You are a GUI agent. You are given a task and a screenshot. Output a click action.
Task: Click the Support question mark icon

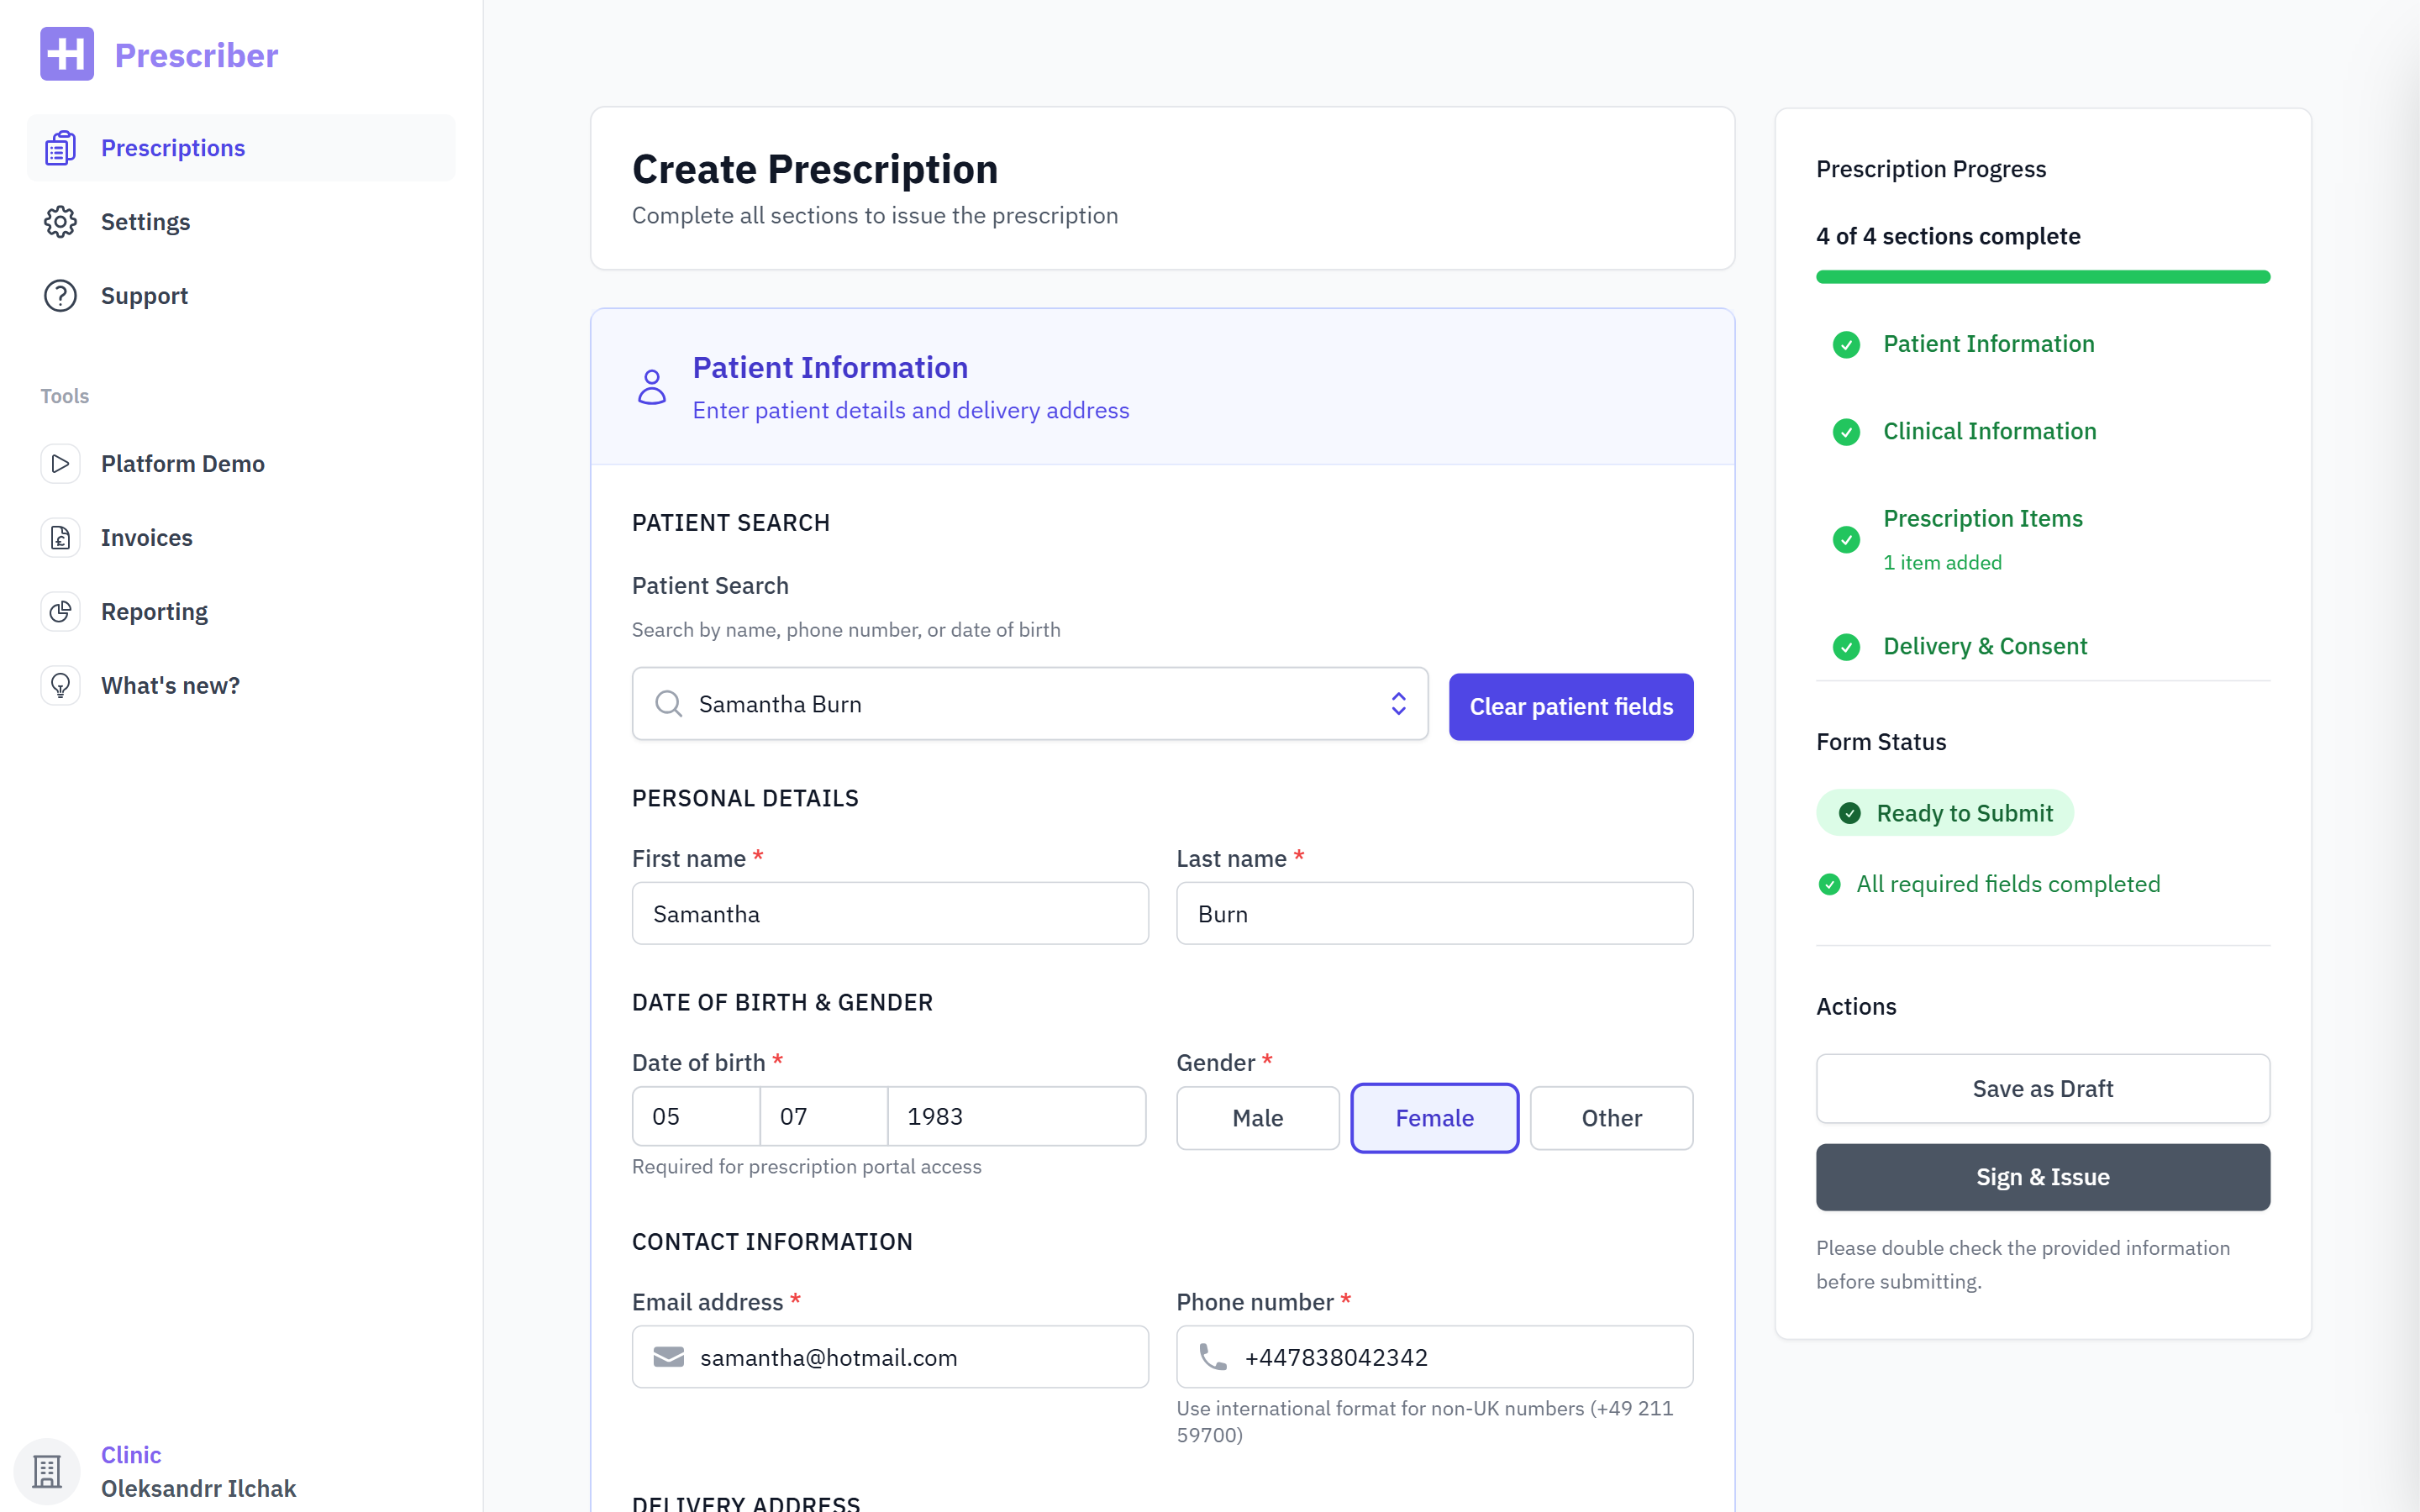click(x=60, y=296)
